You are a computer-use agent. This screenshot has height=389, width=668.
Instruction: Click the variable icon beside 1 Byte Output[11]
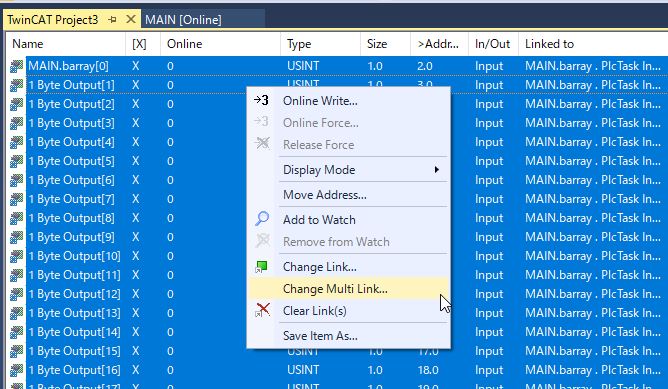click(16, 275)
